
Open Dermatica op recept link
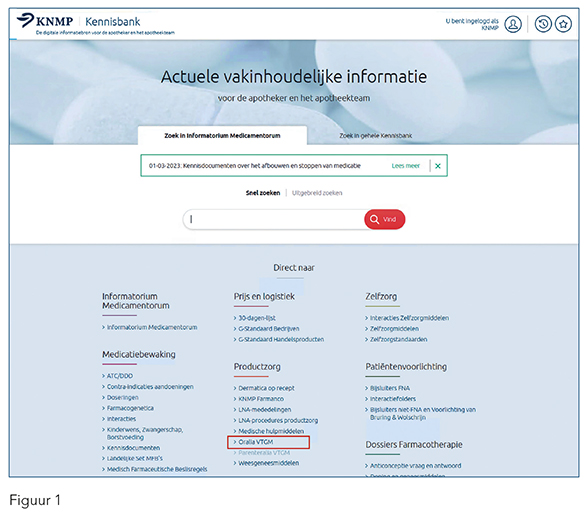(266, 388)
